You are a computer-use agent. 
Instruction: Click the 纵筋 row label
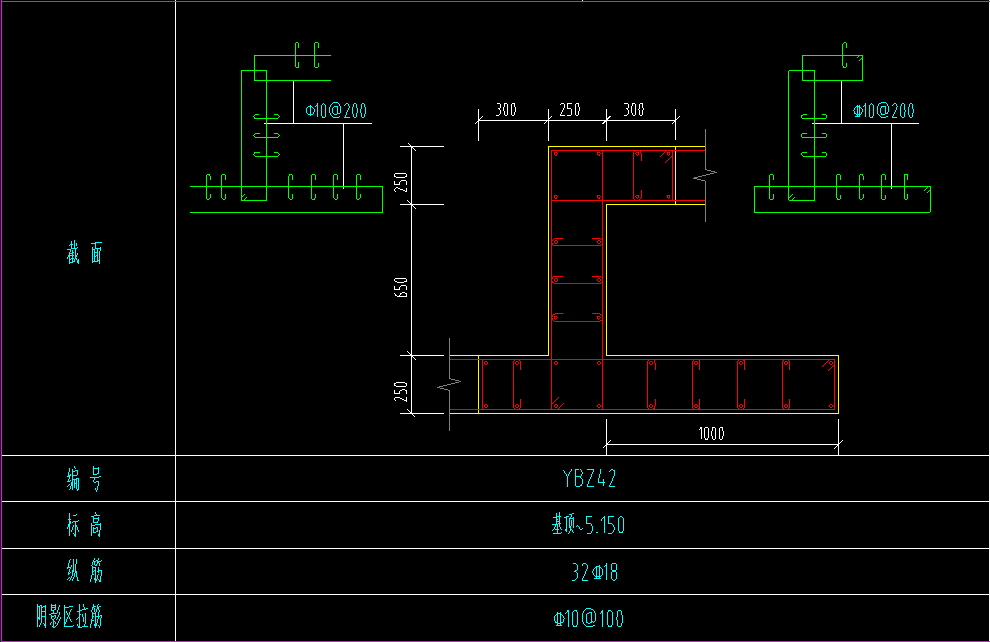(x=85, y=571)
